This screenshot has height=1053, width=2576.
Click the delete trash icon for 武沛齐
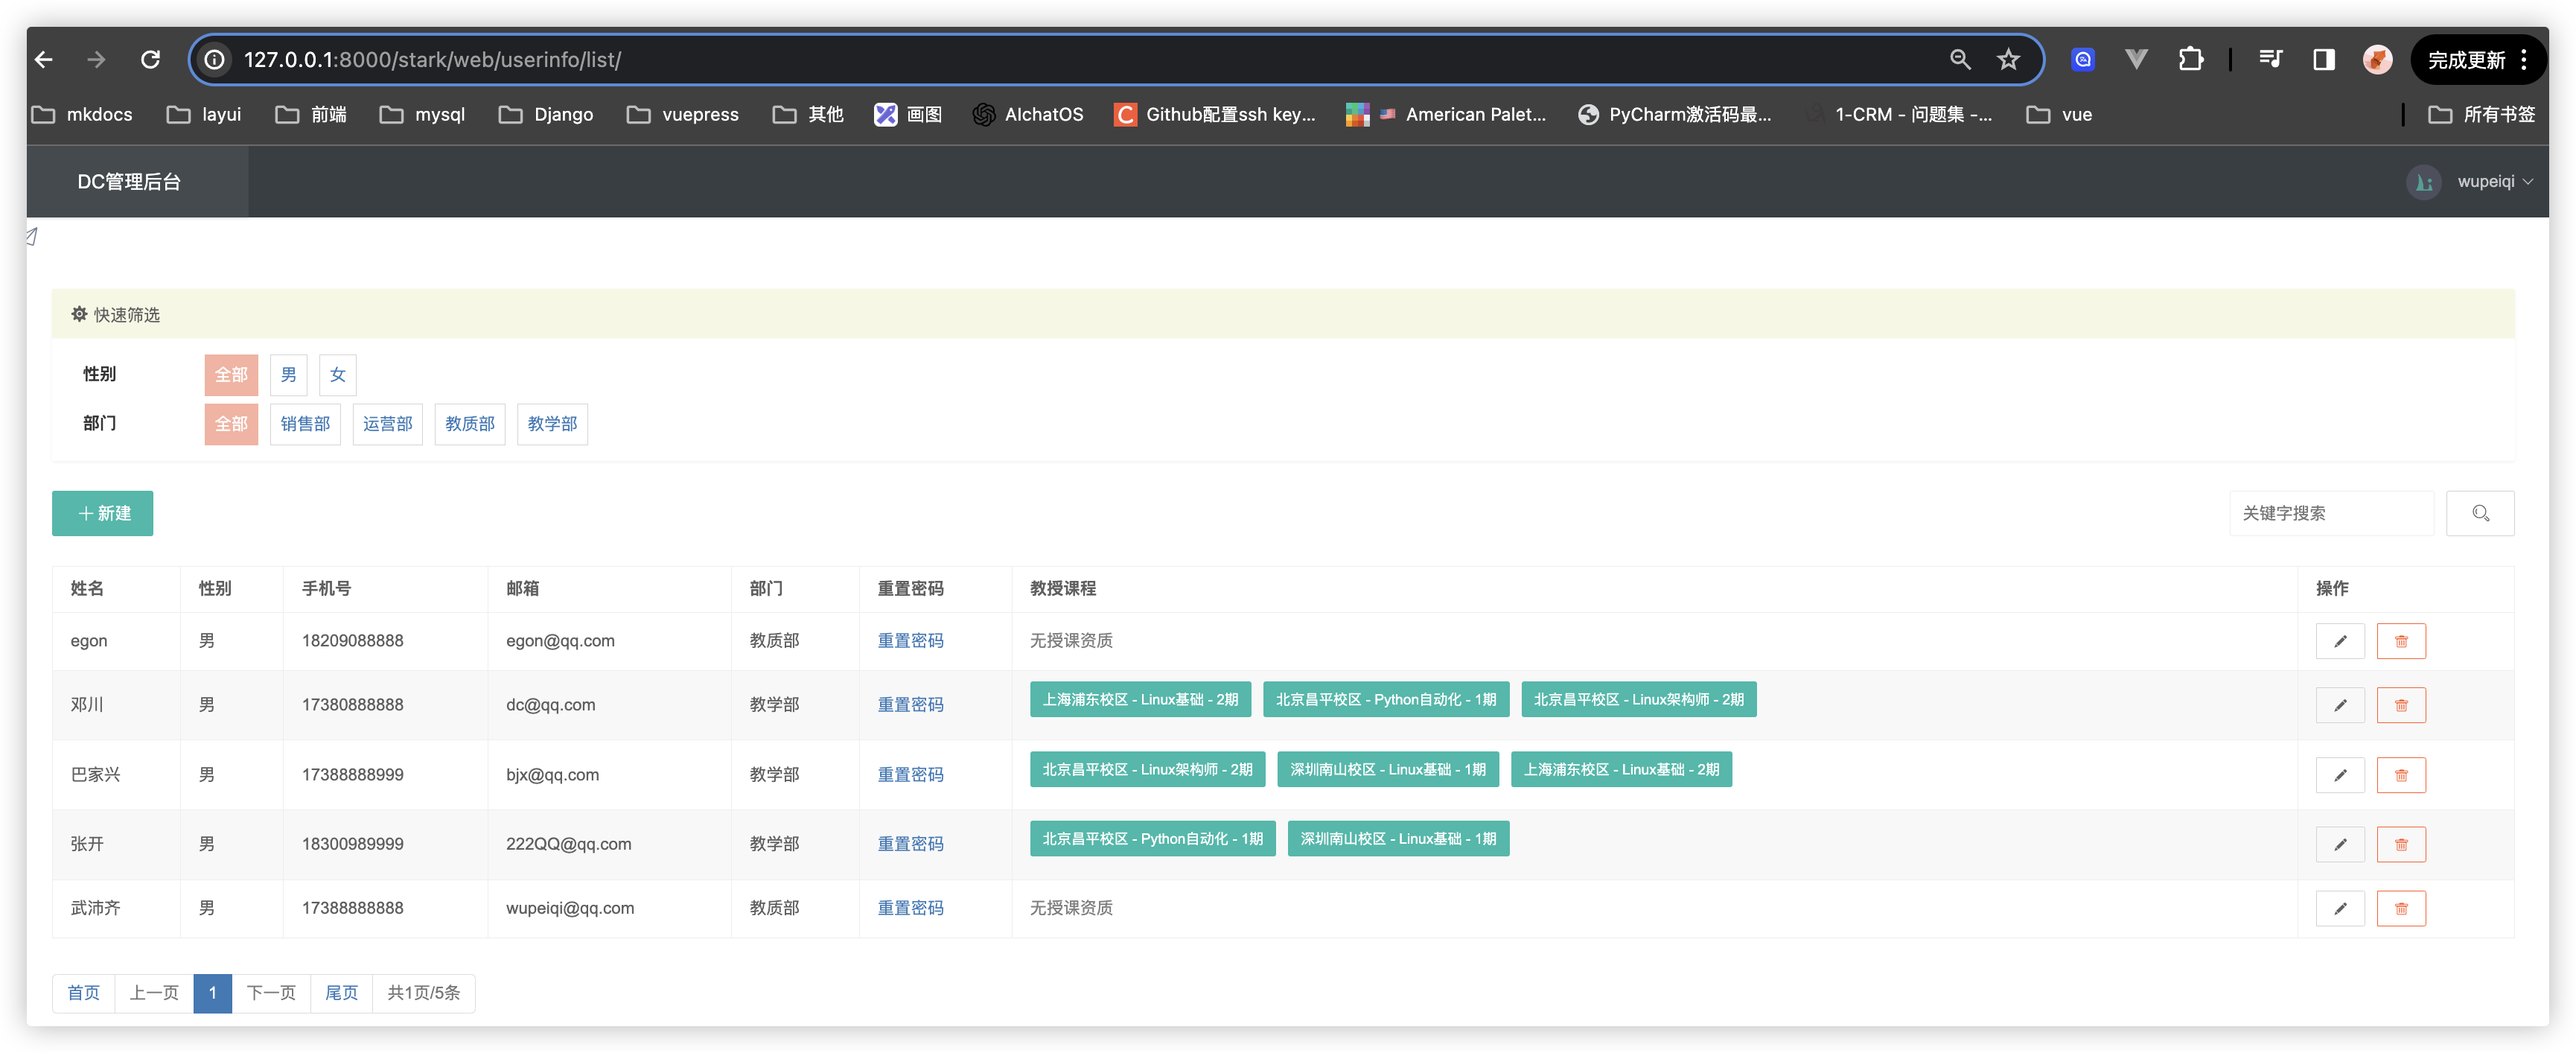tap(2400, 908)
